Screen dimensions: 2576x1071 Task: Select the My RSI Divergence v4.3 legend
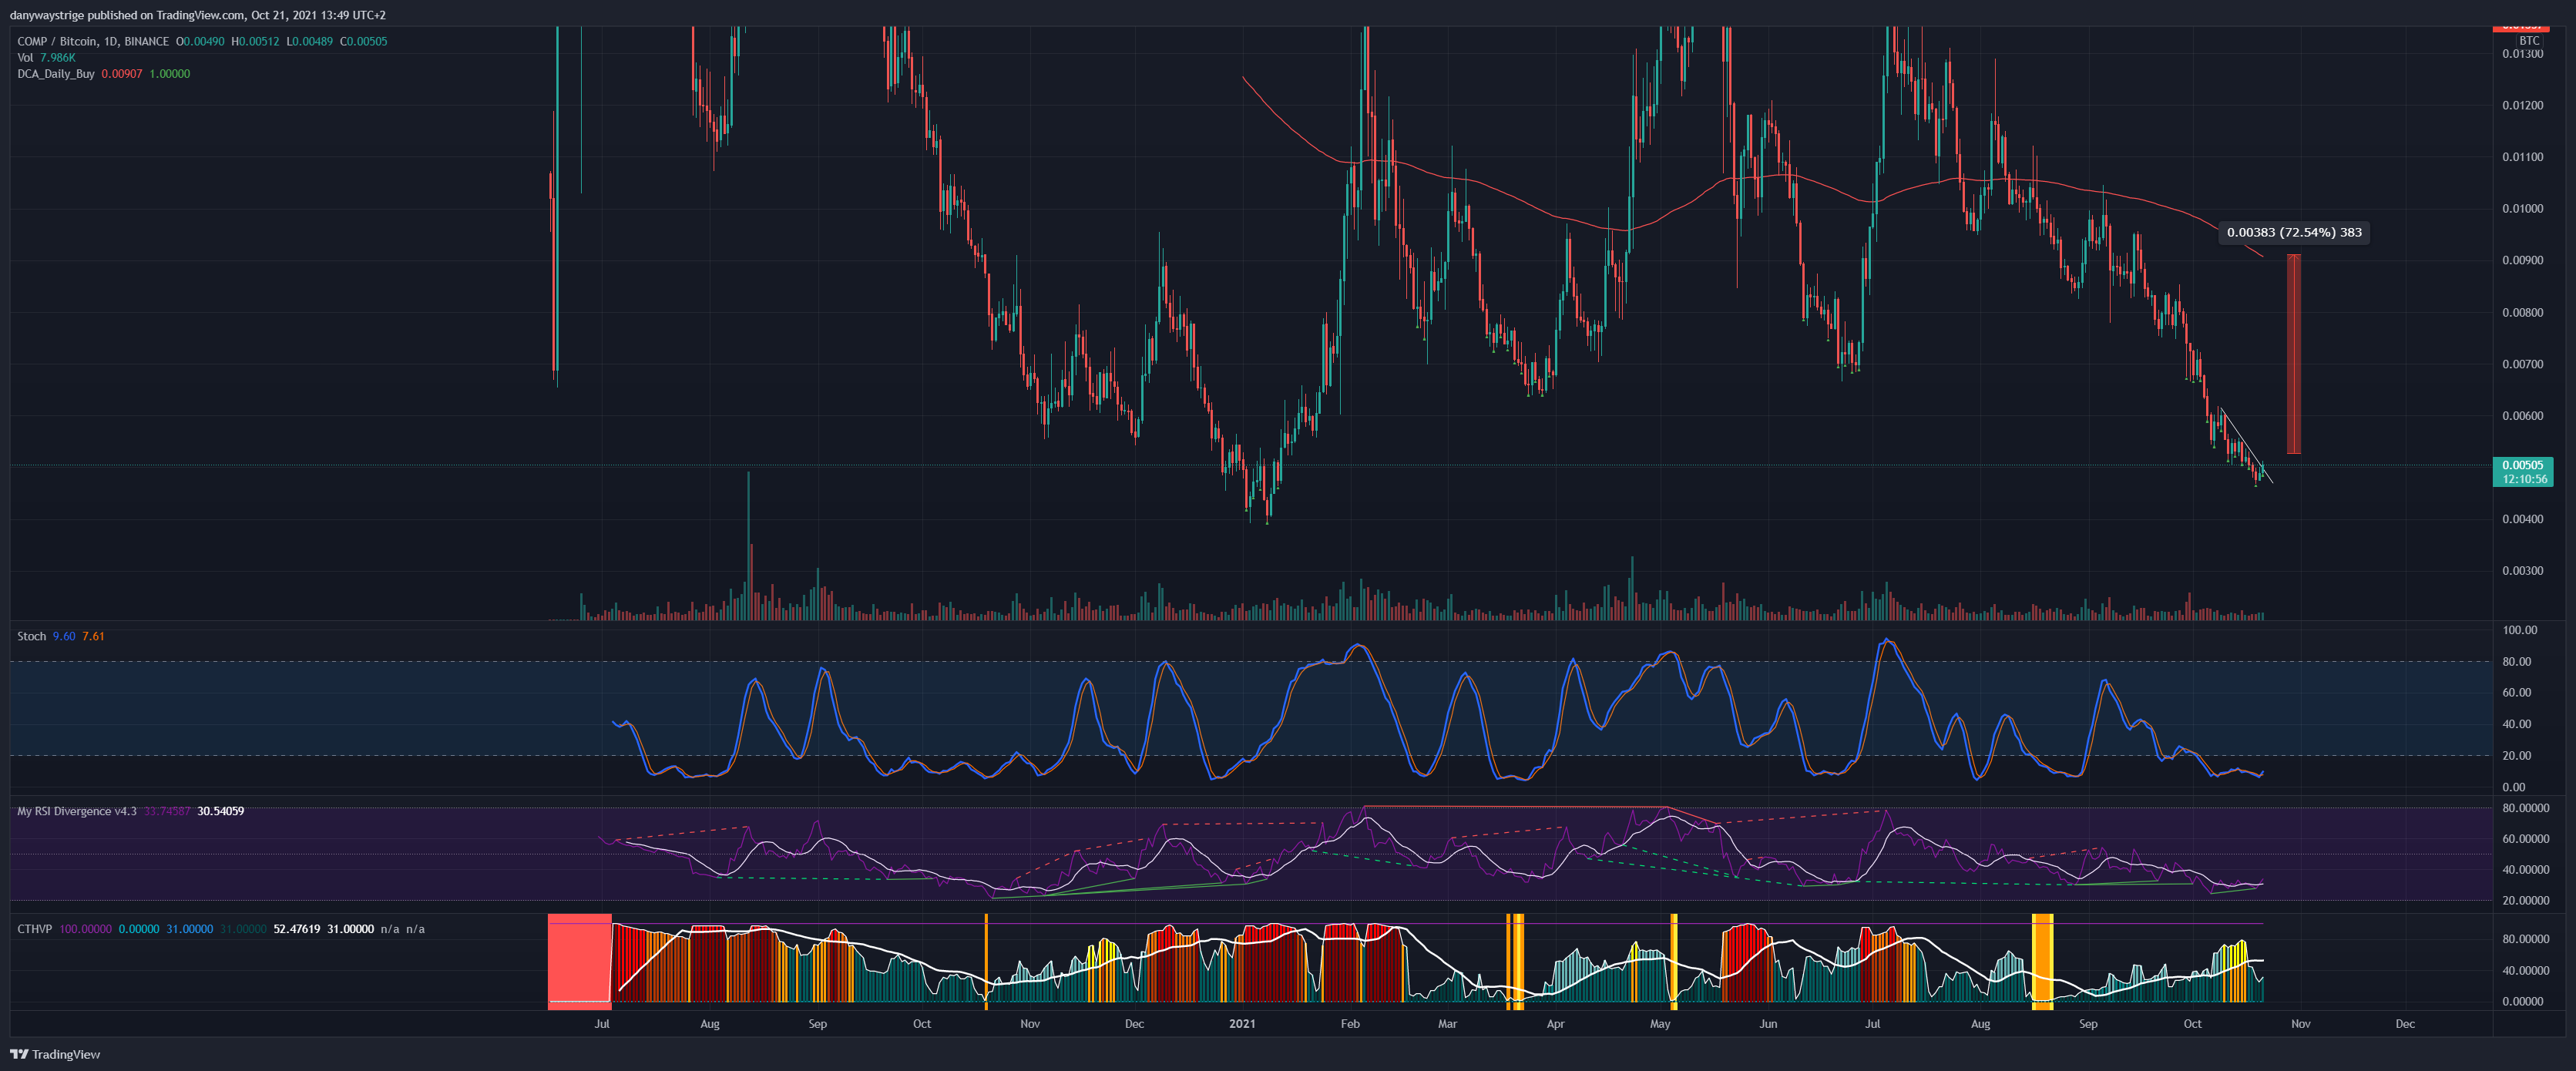point(77,811)
